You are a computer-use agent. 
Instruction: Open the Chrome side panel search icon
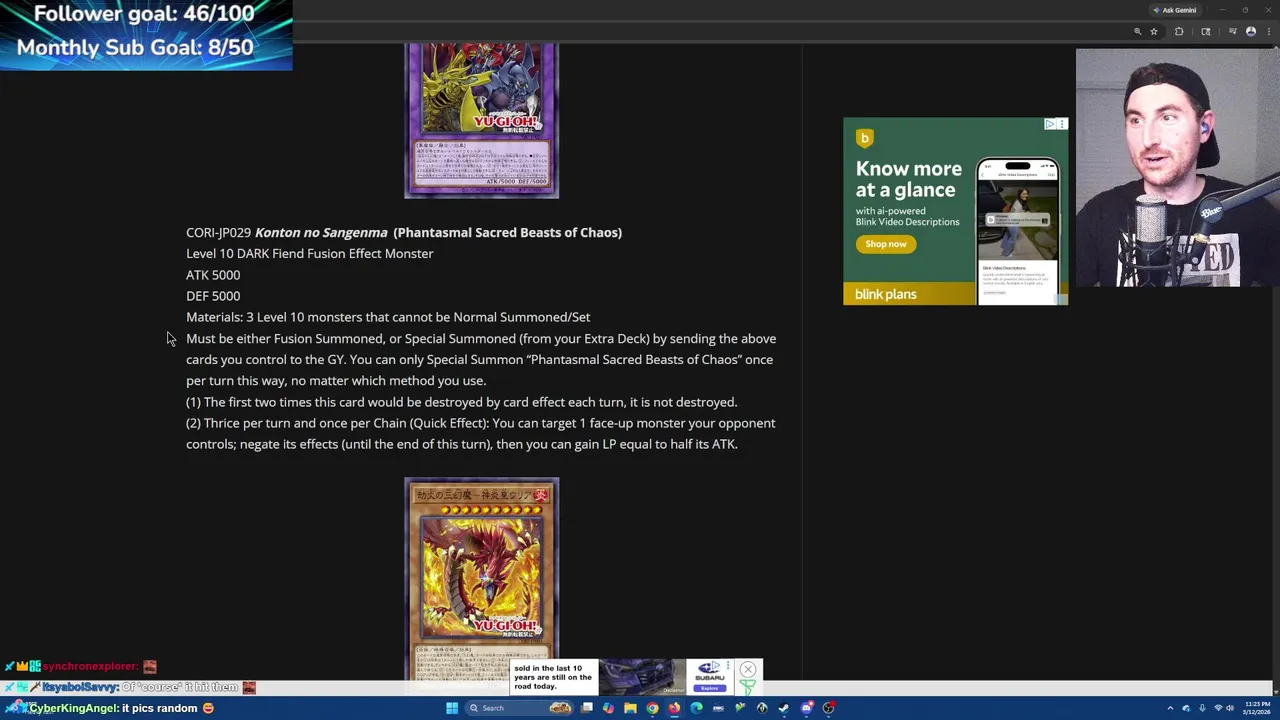point(1206,32)
